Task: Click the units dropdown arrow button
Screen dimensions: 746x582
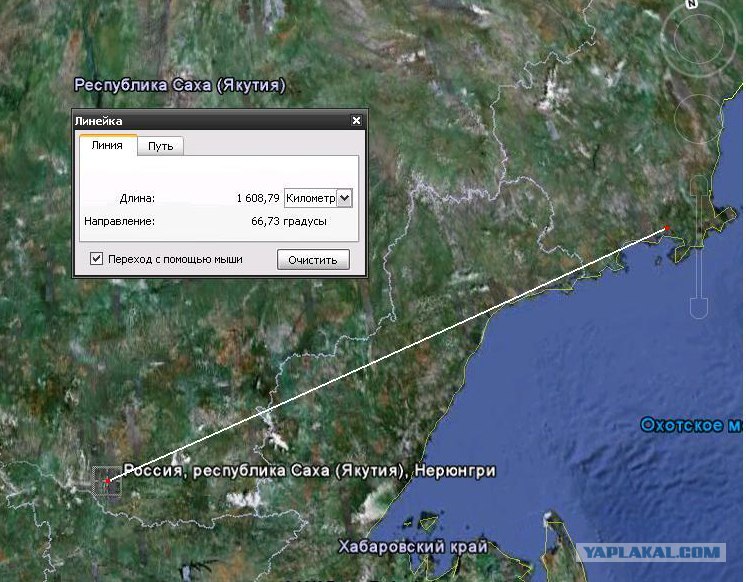Action: click(344, 198)
